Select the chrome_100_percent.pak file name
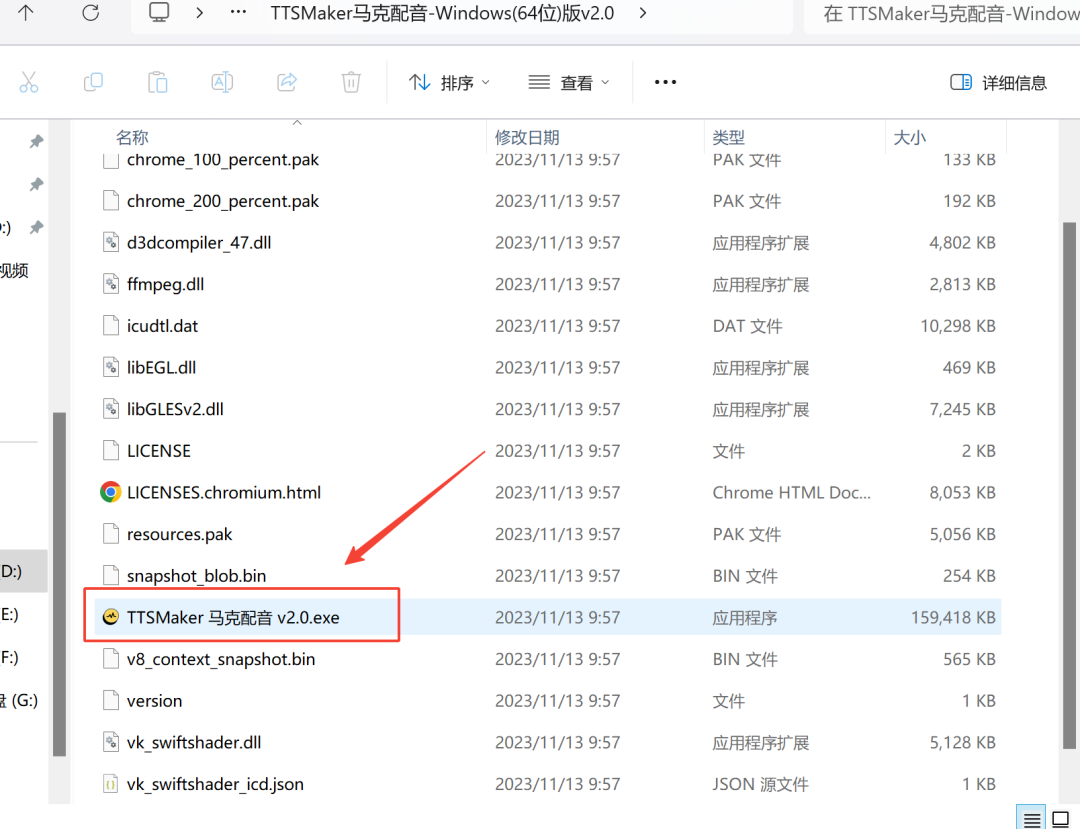This screenshot has width=1080, height=829. 222,160
